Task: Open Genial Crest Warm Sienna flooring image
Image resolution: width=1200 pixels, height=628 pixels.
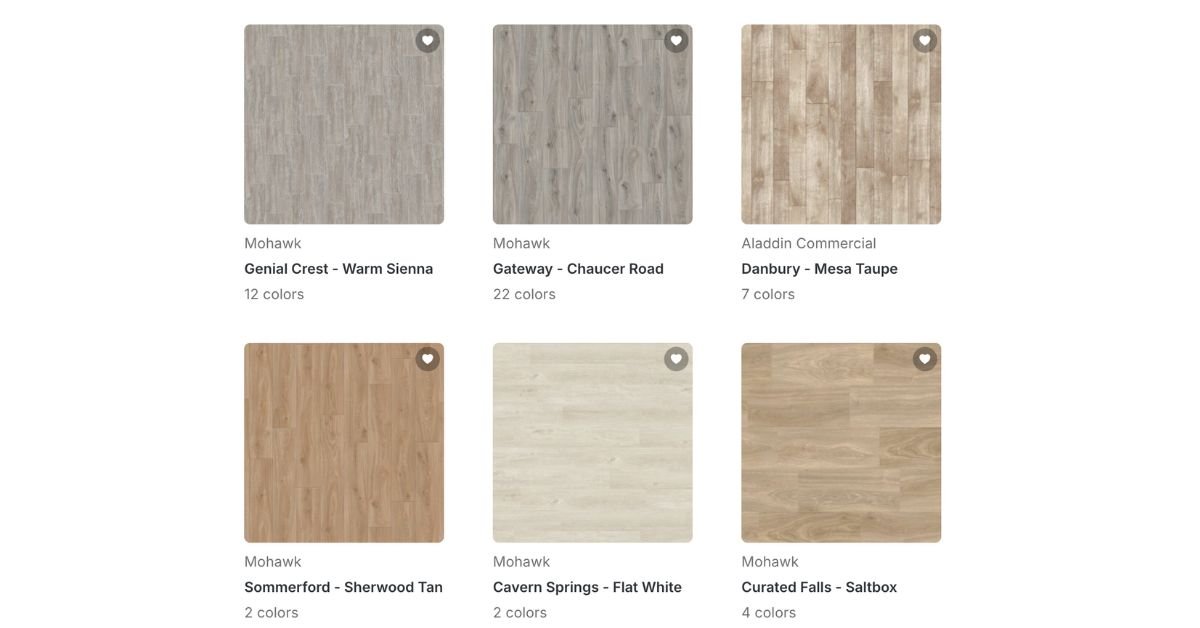Action: (344, 124)
